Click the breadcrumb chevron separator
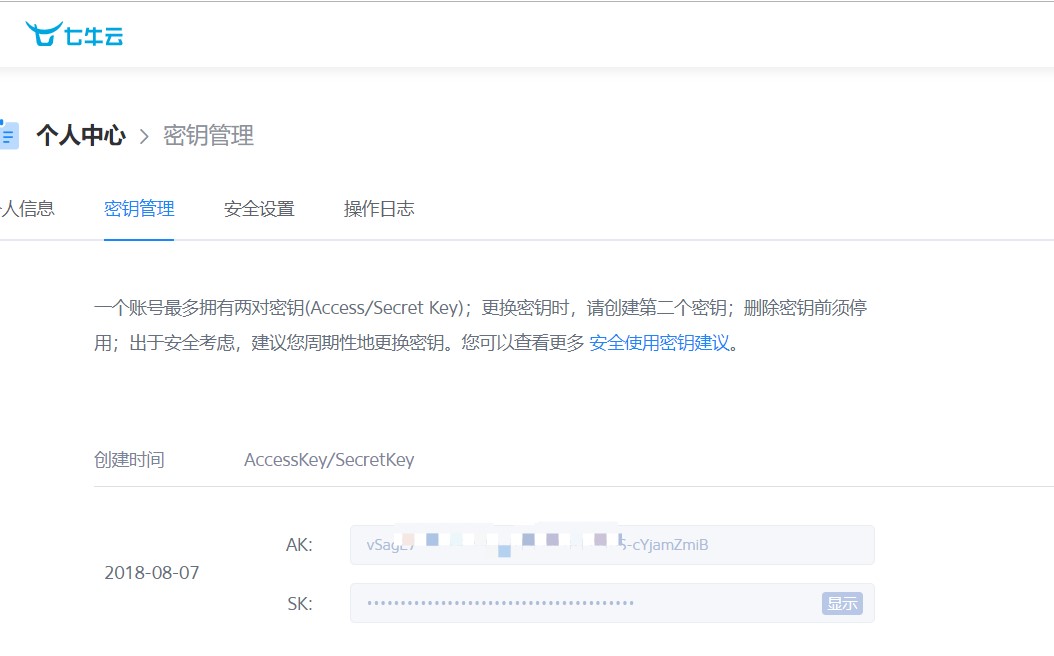The height and width of the screenshot is (656, 1054). coord(144,136)
